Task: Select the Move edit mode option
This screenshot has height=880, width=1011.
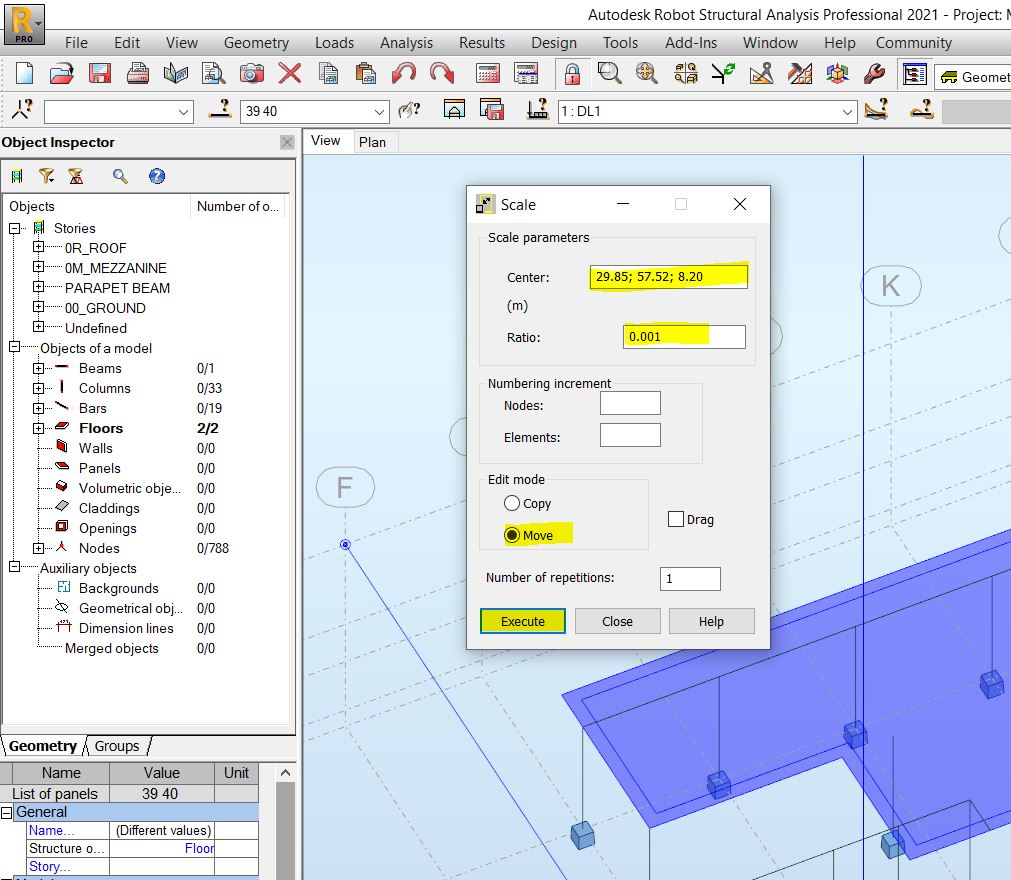Action: pos(513,536)
